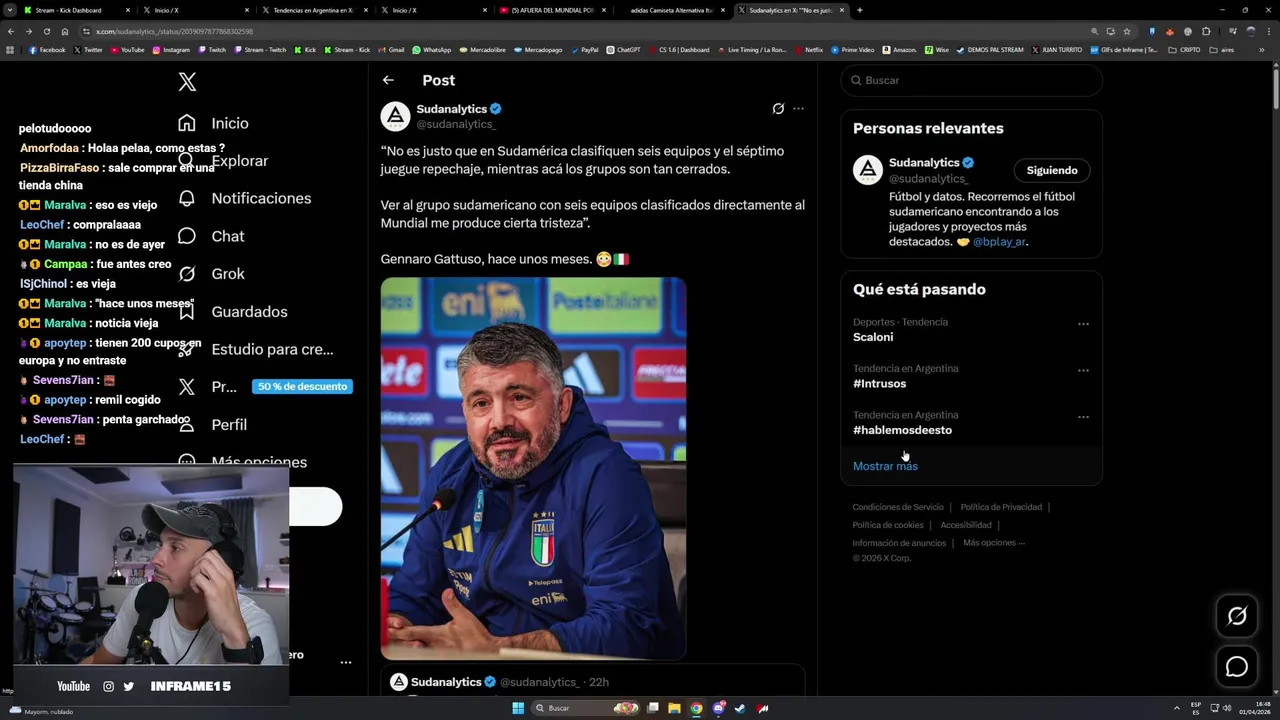Viewport: 1280px width, 720px height.
Task: Open the Gattuso press conference photo
Action: point(533,469)
